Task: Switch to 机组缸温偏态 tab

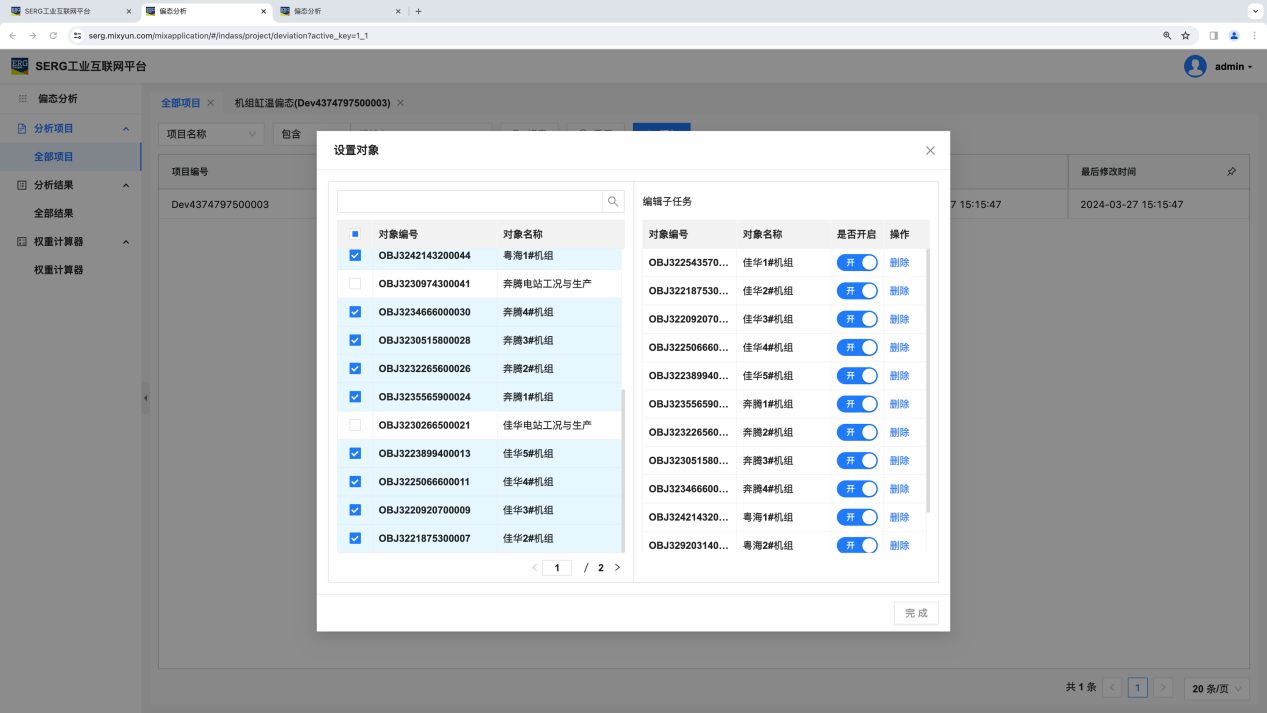Action: click(x=312, y=103)
